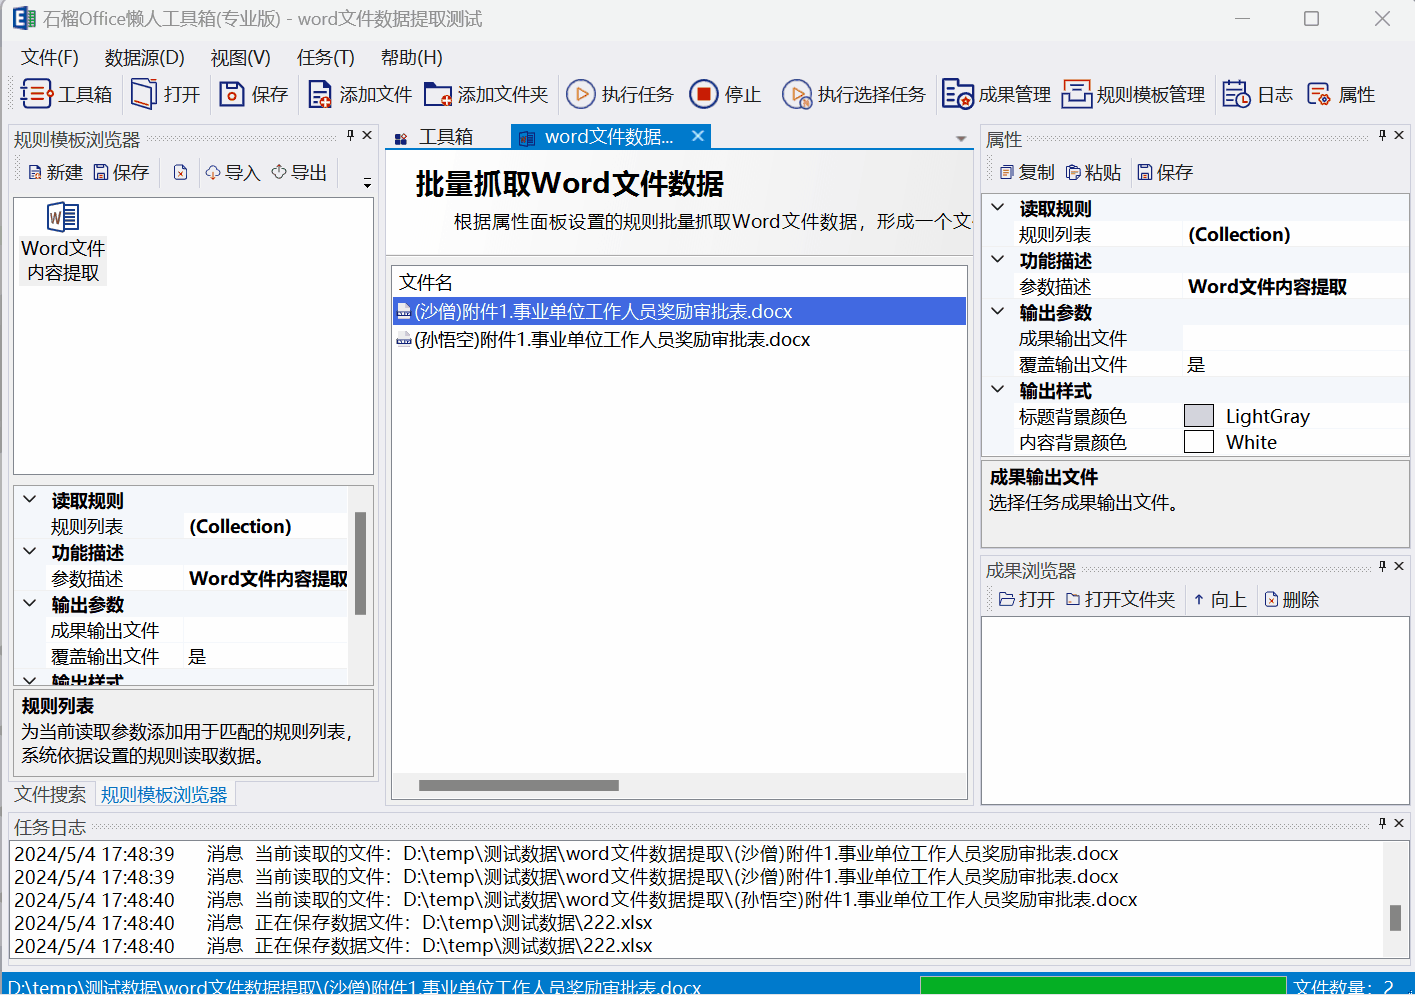Go up with 向上 in 成果浏览器
Viewport: 1415px width, 995px height.
1220,600
